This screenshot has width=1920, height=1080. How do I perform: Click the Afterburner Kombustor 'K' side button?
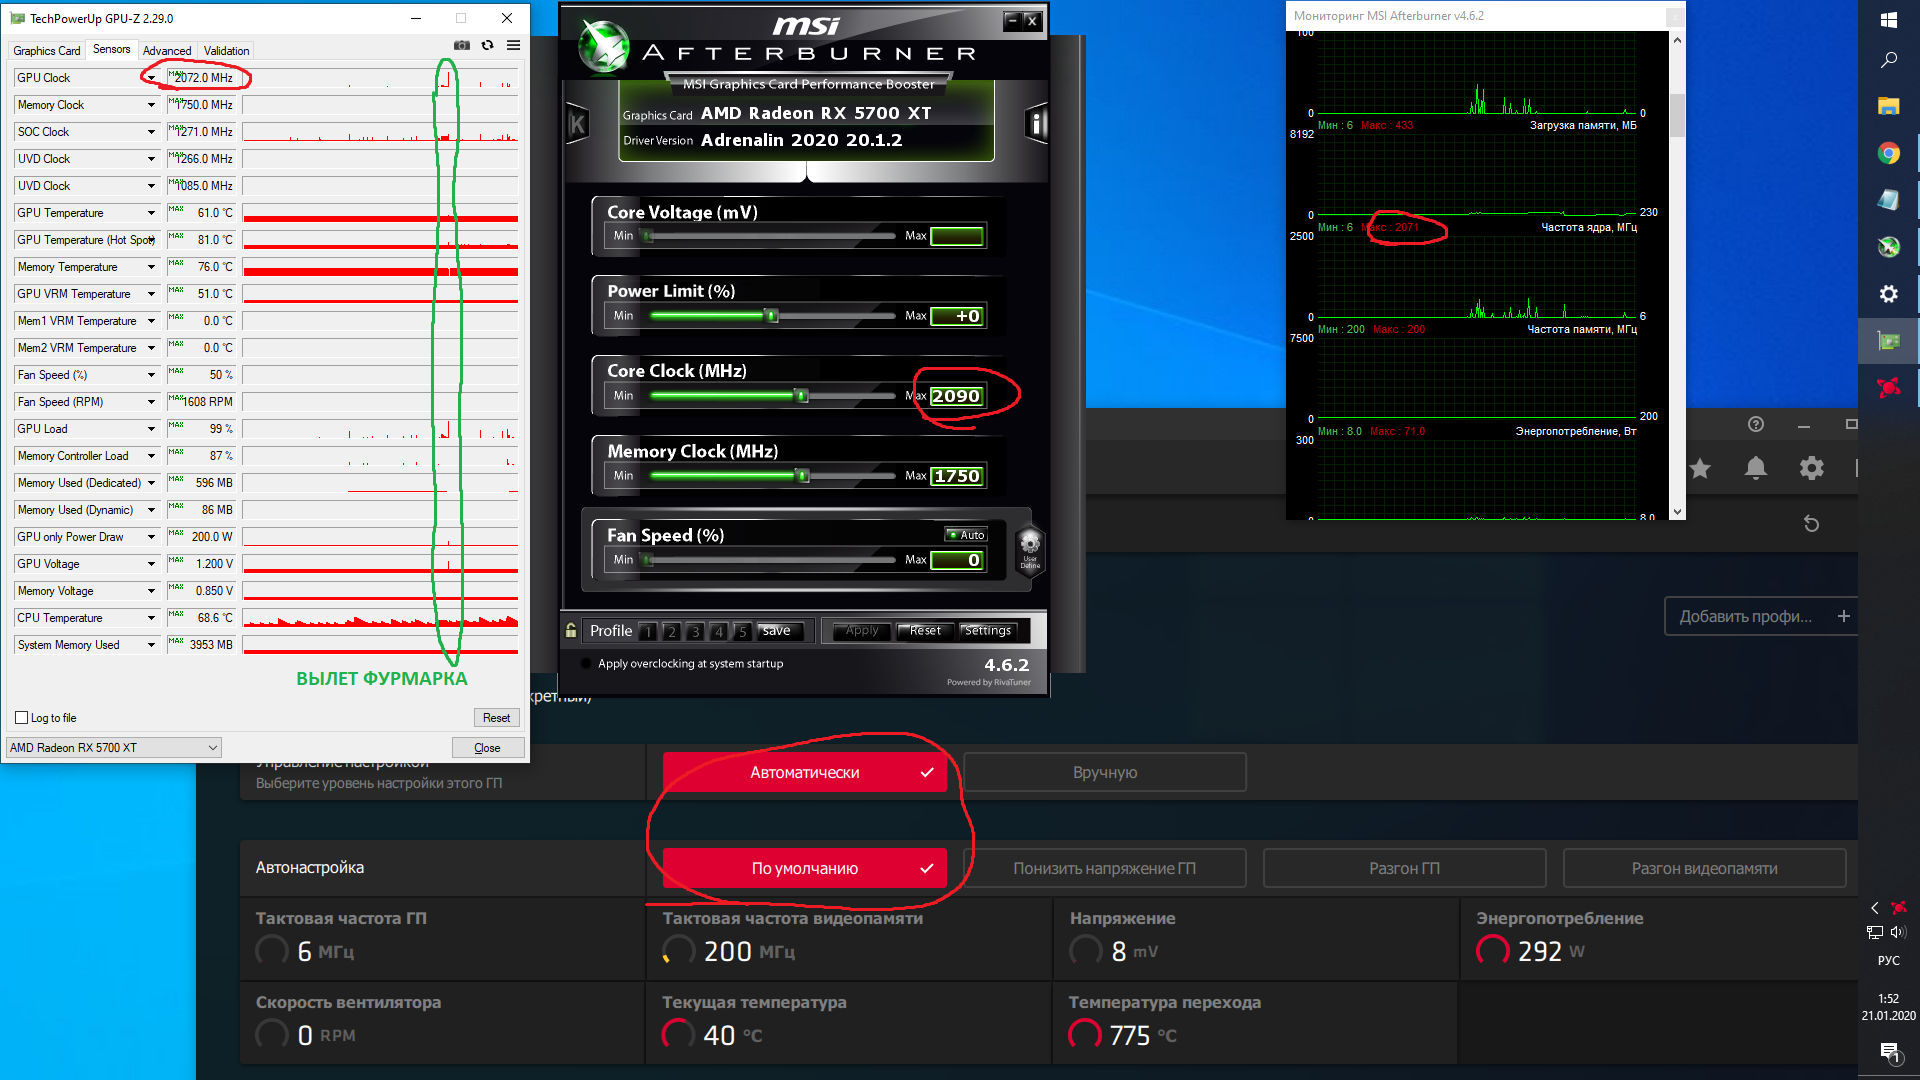577,124
